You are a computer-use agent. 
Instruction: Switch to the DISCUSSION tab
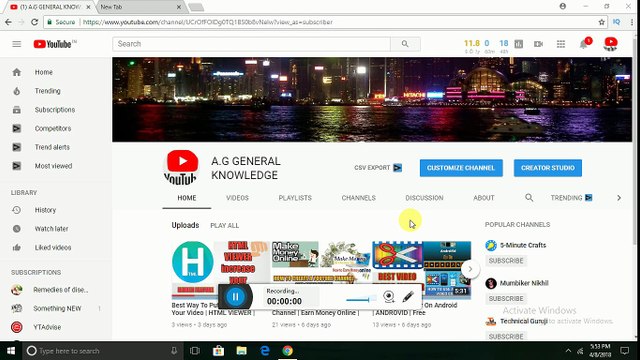pos(424,198)
